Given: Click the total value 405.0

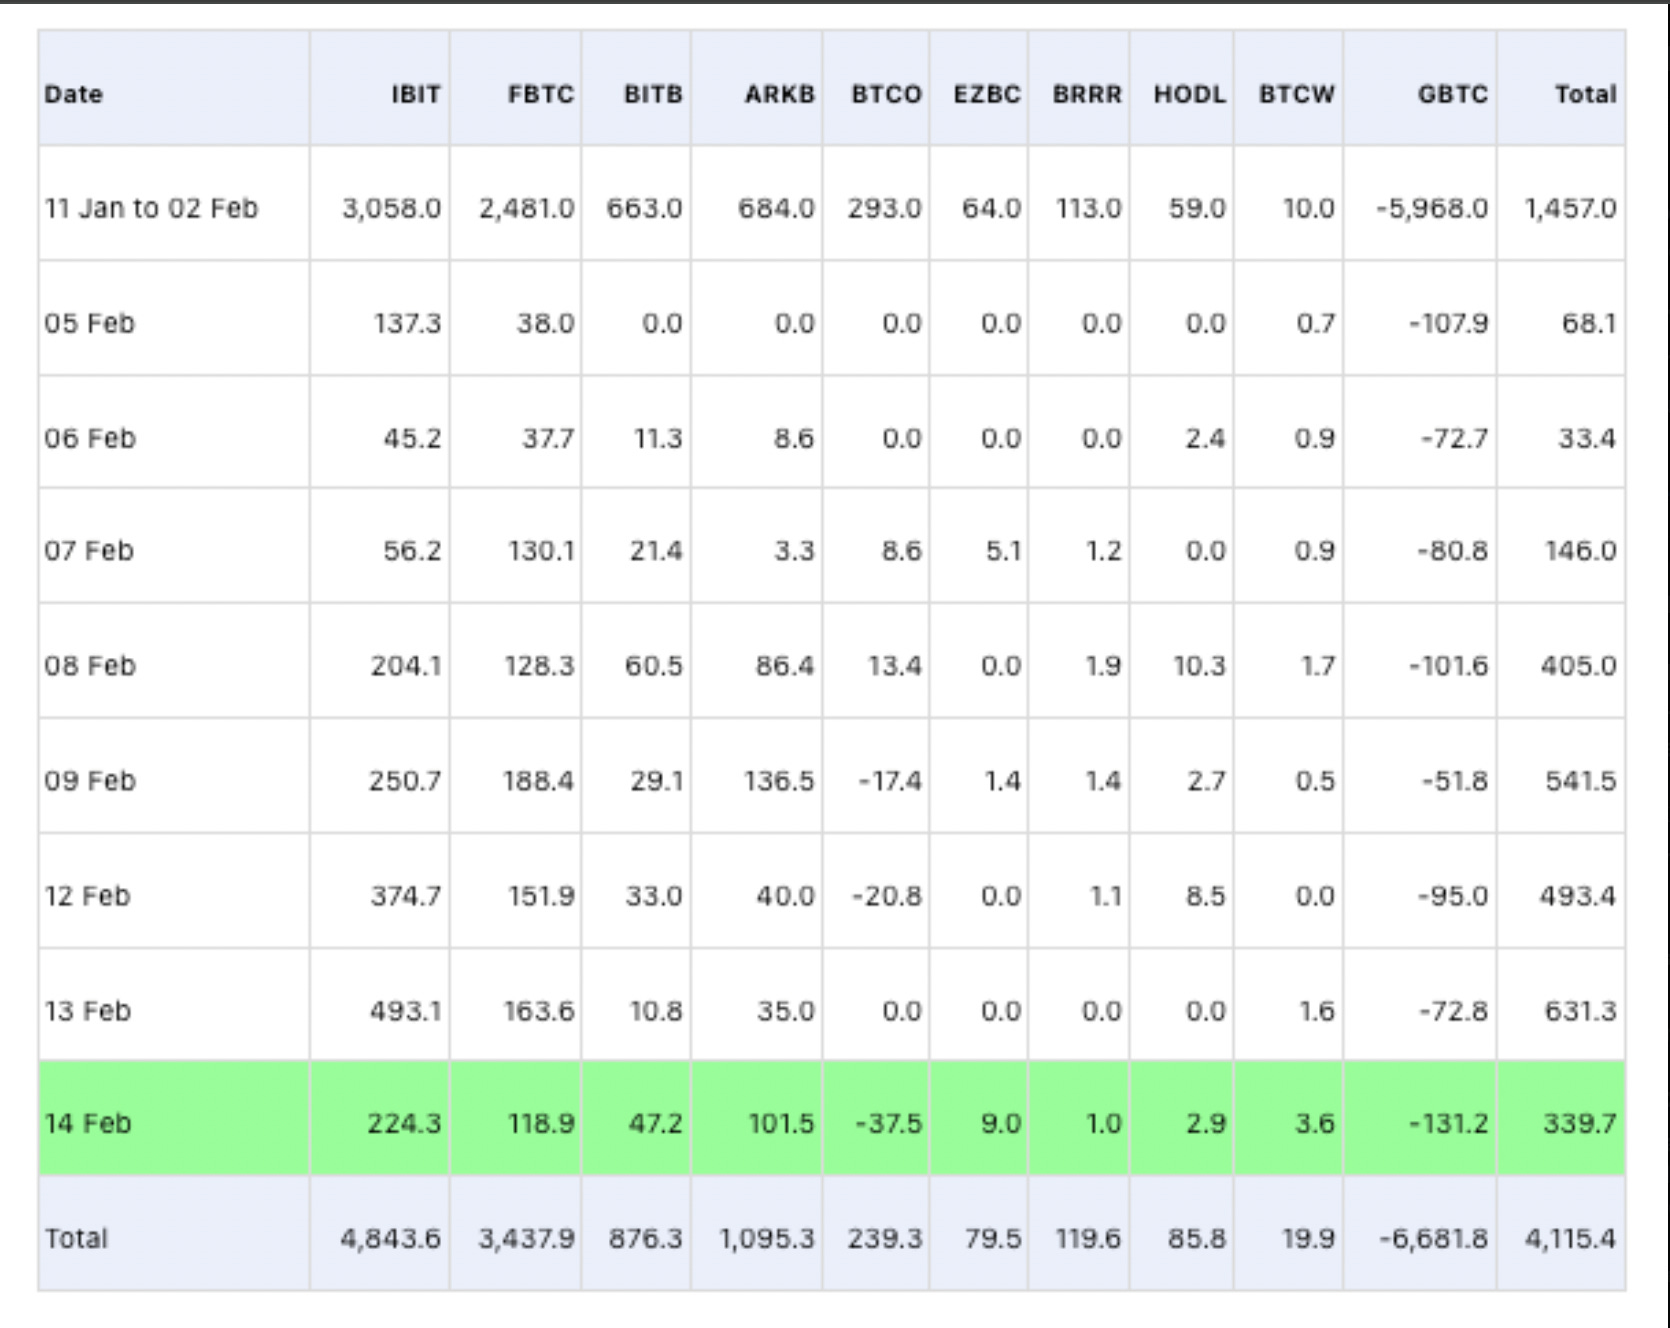Looking at the screenshot, I should 1578,665.
